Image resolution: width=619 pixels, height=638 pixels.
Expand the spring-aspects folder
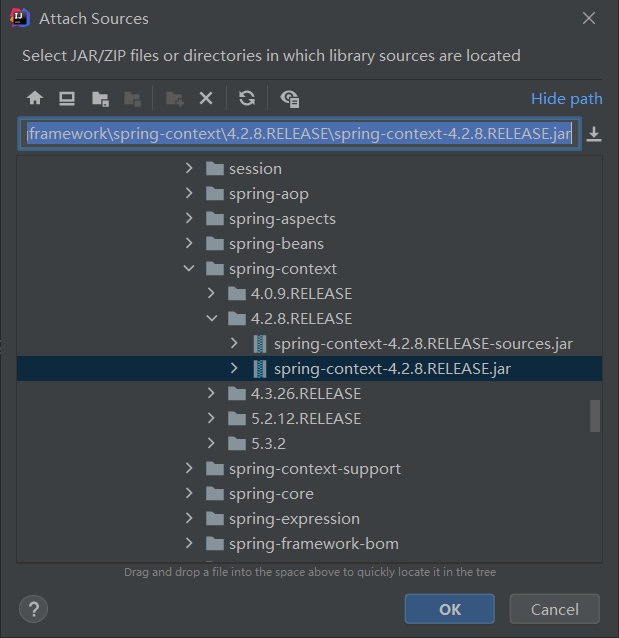click(189, 218)
